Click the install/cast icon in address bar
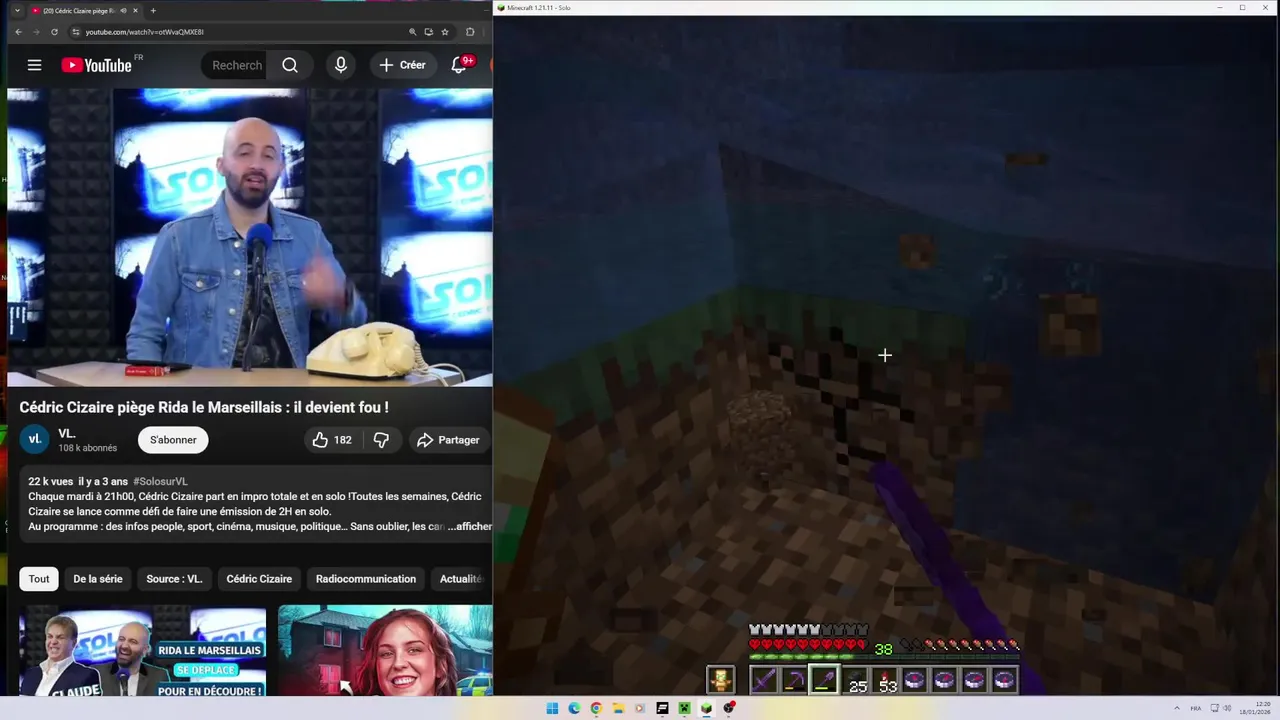The height and width of the screenshot is (720, 1280). [429, 32]
